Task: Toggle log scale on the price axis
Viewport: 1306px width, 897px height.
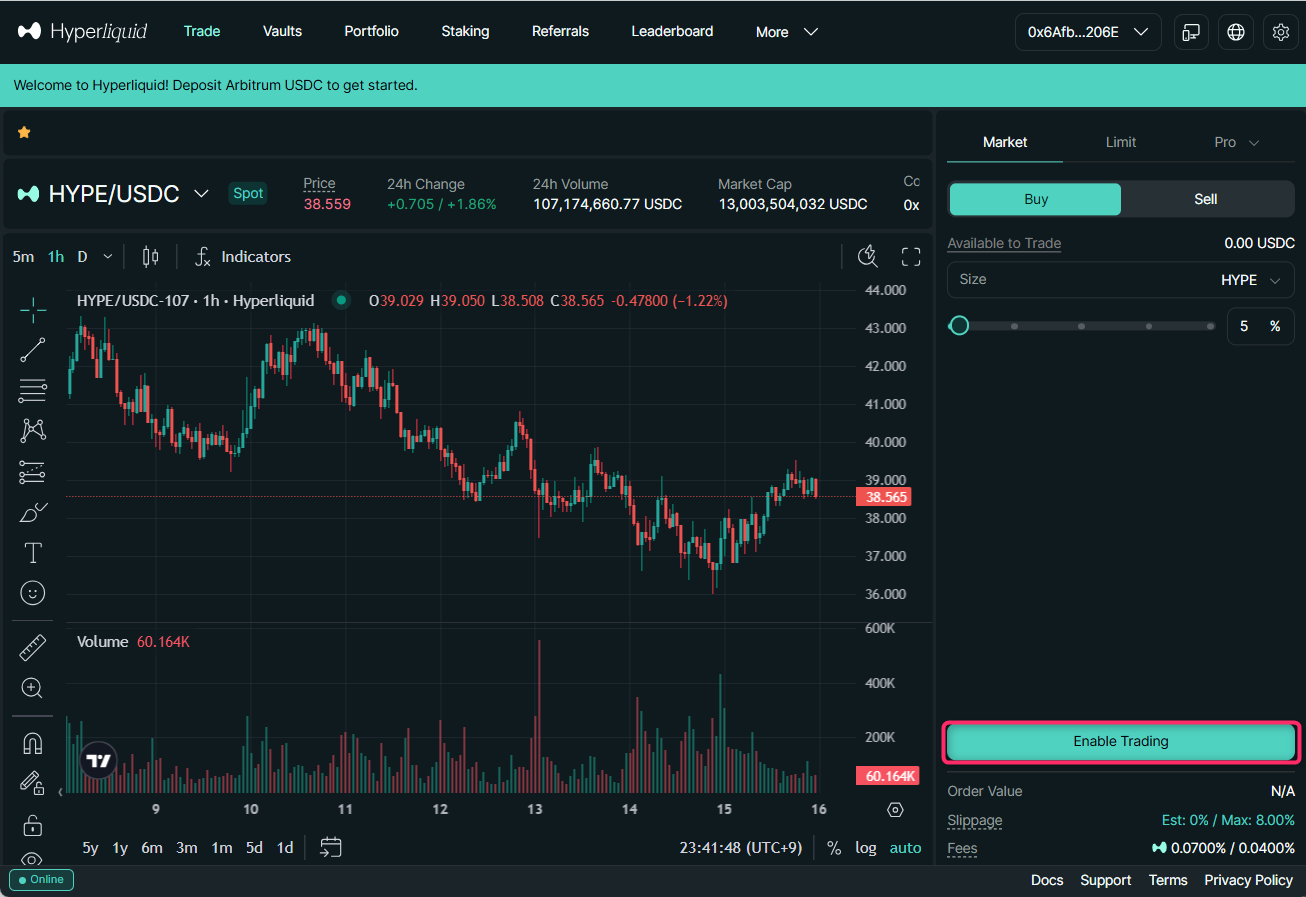Action: [865, 847]
